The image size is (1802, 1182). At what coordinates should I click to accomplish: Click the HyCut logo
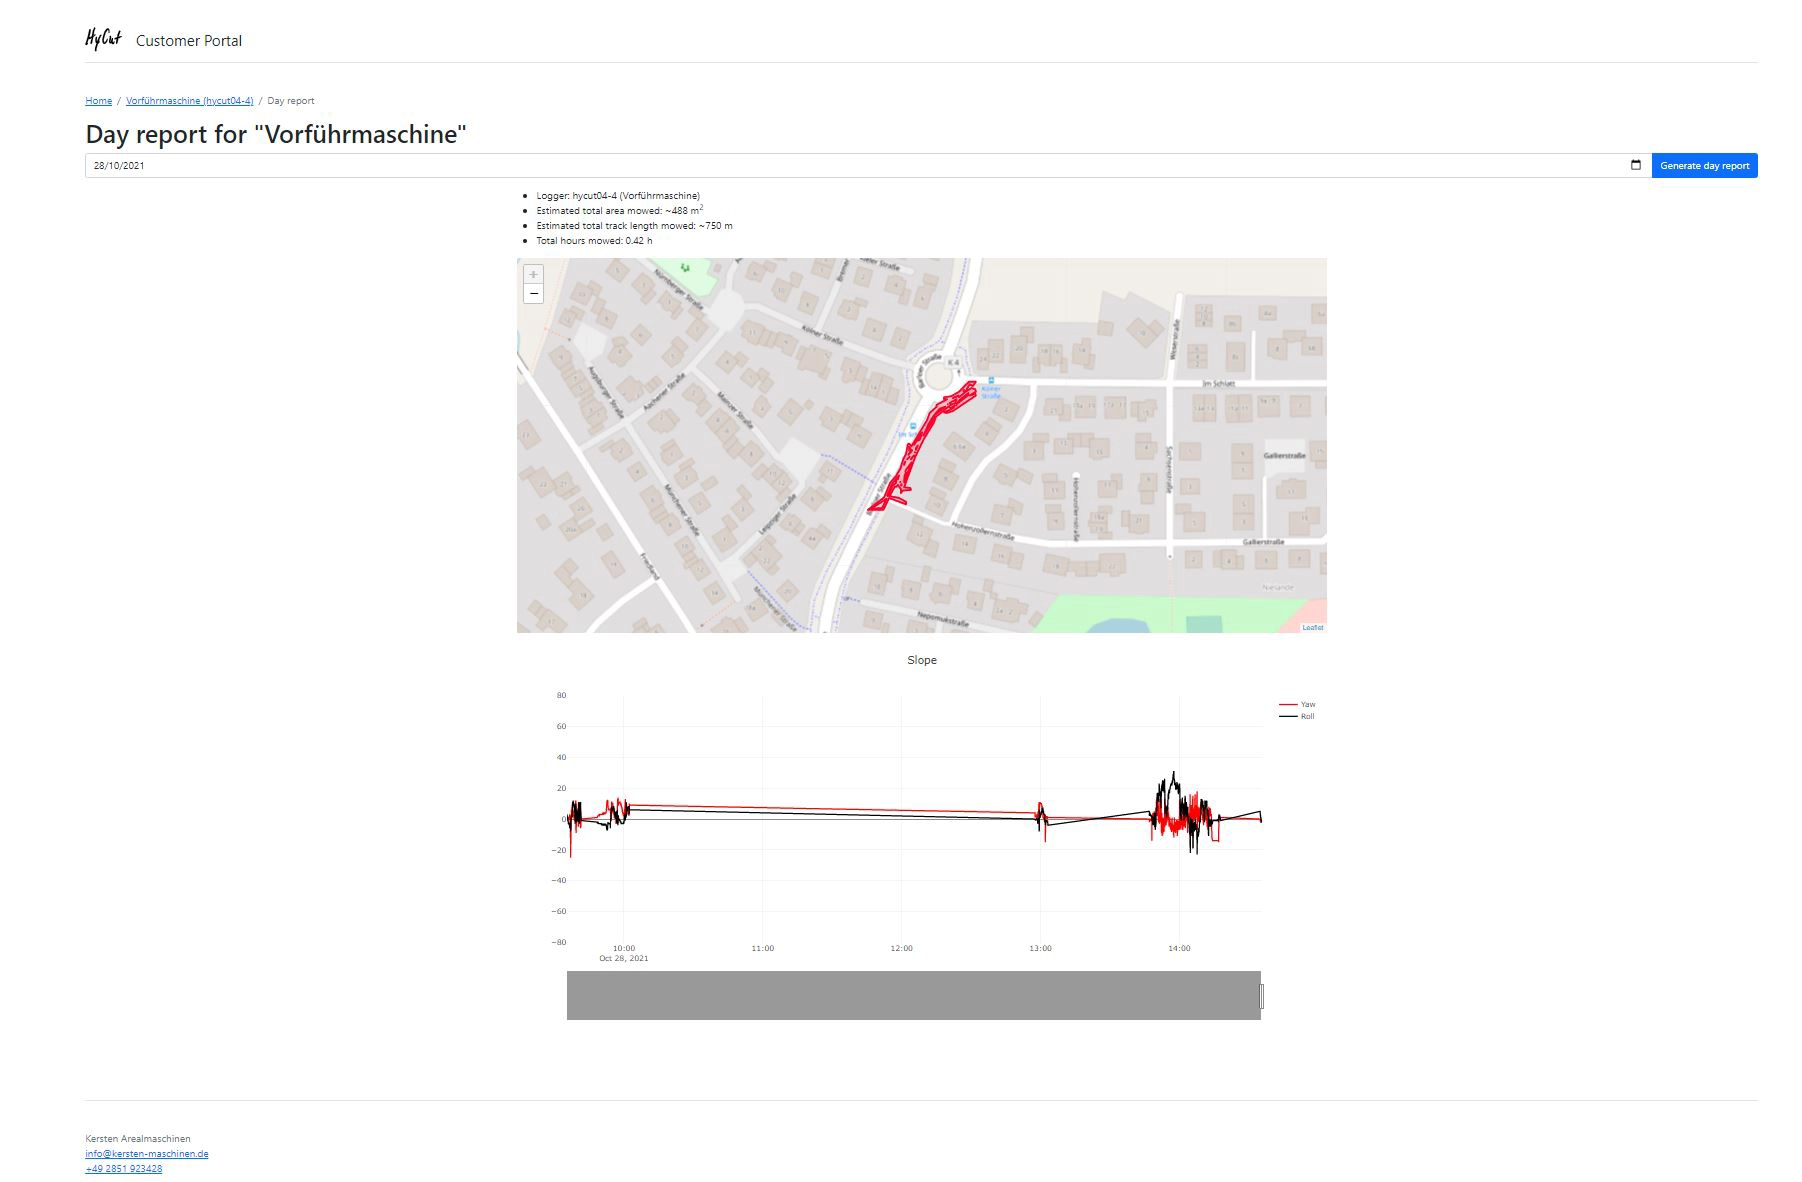tap(103, 39)
